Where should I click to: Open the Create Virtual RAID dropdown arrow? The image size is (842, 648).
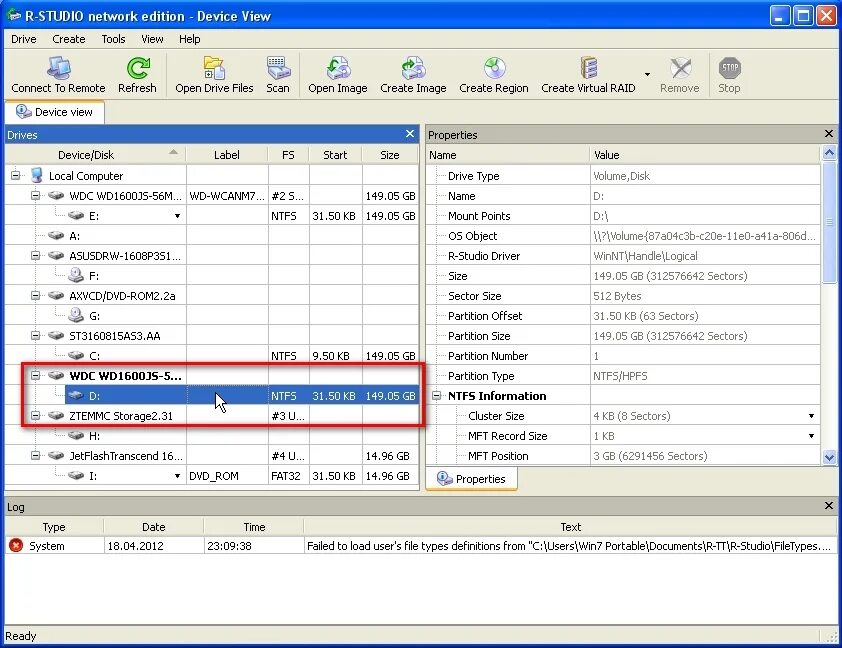coord(647,74)
